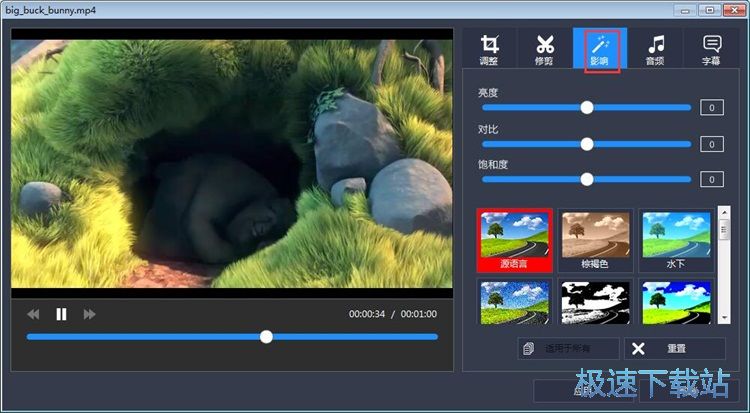Click the video seek bar handle
750x413 pixels.
pos(266,337)
